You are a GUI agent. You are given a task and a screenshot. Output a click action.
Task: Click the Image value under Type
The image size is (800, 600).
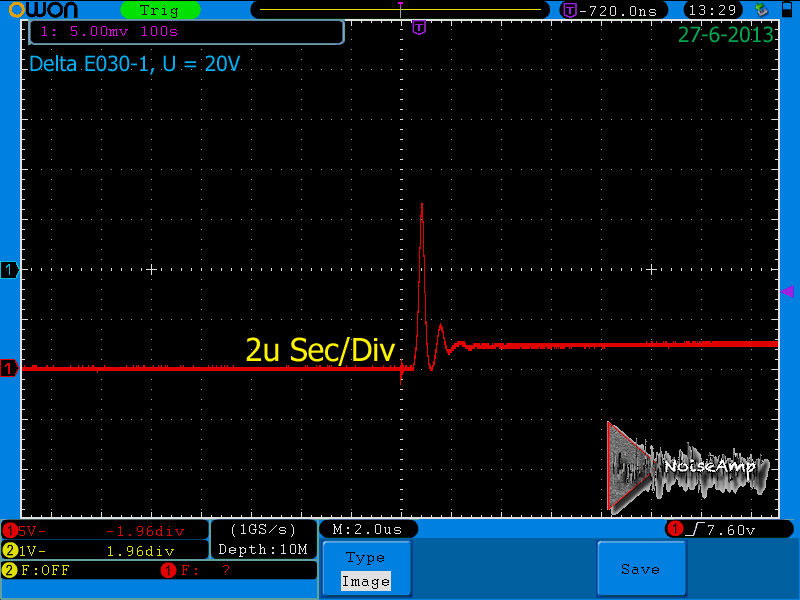tap(366, 582)
